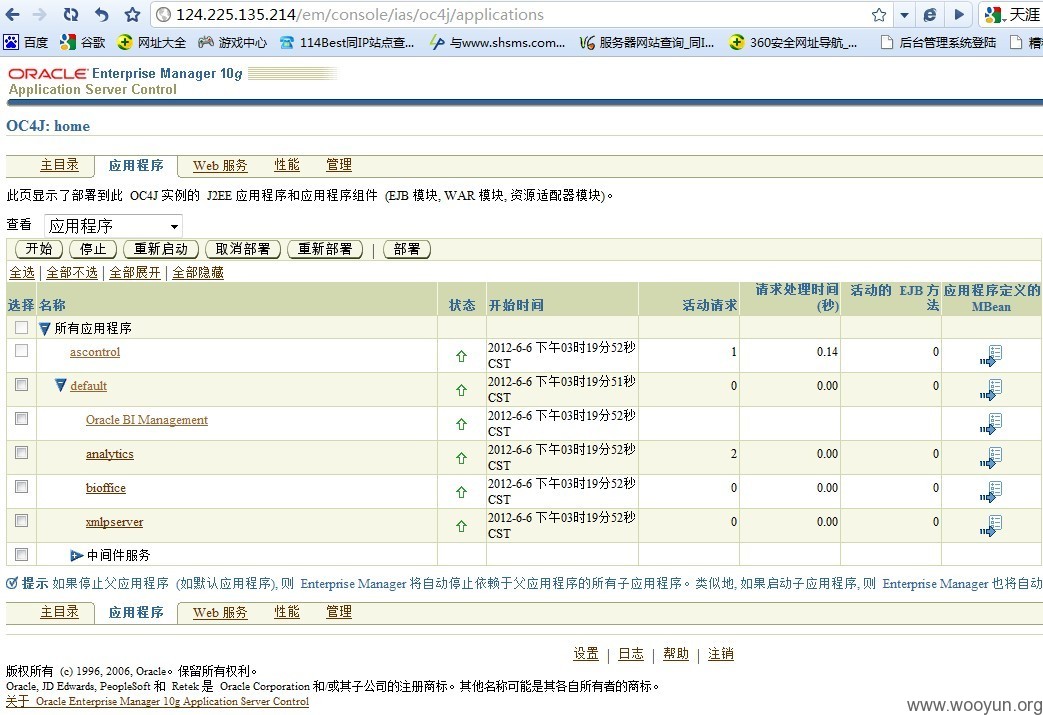
Task: Open the 服务器网站查询 bookmark
Action: [x=647, y=43]
